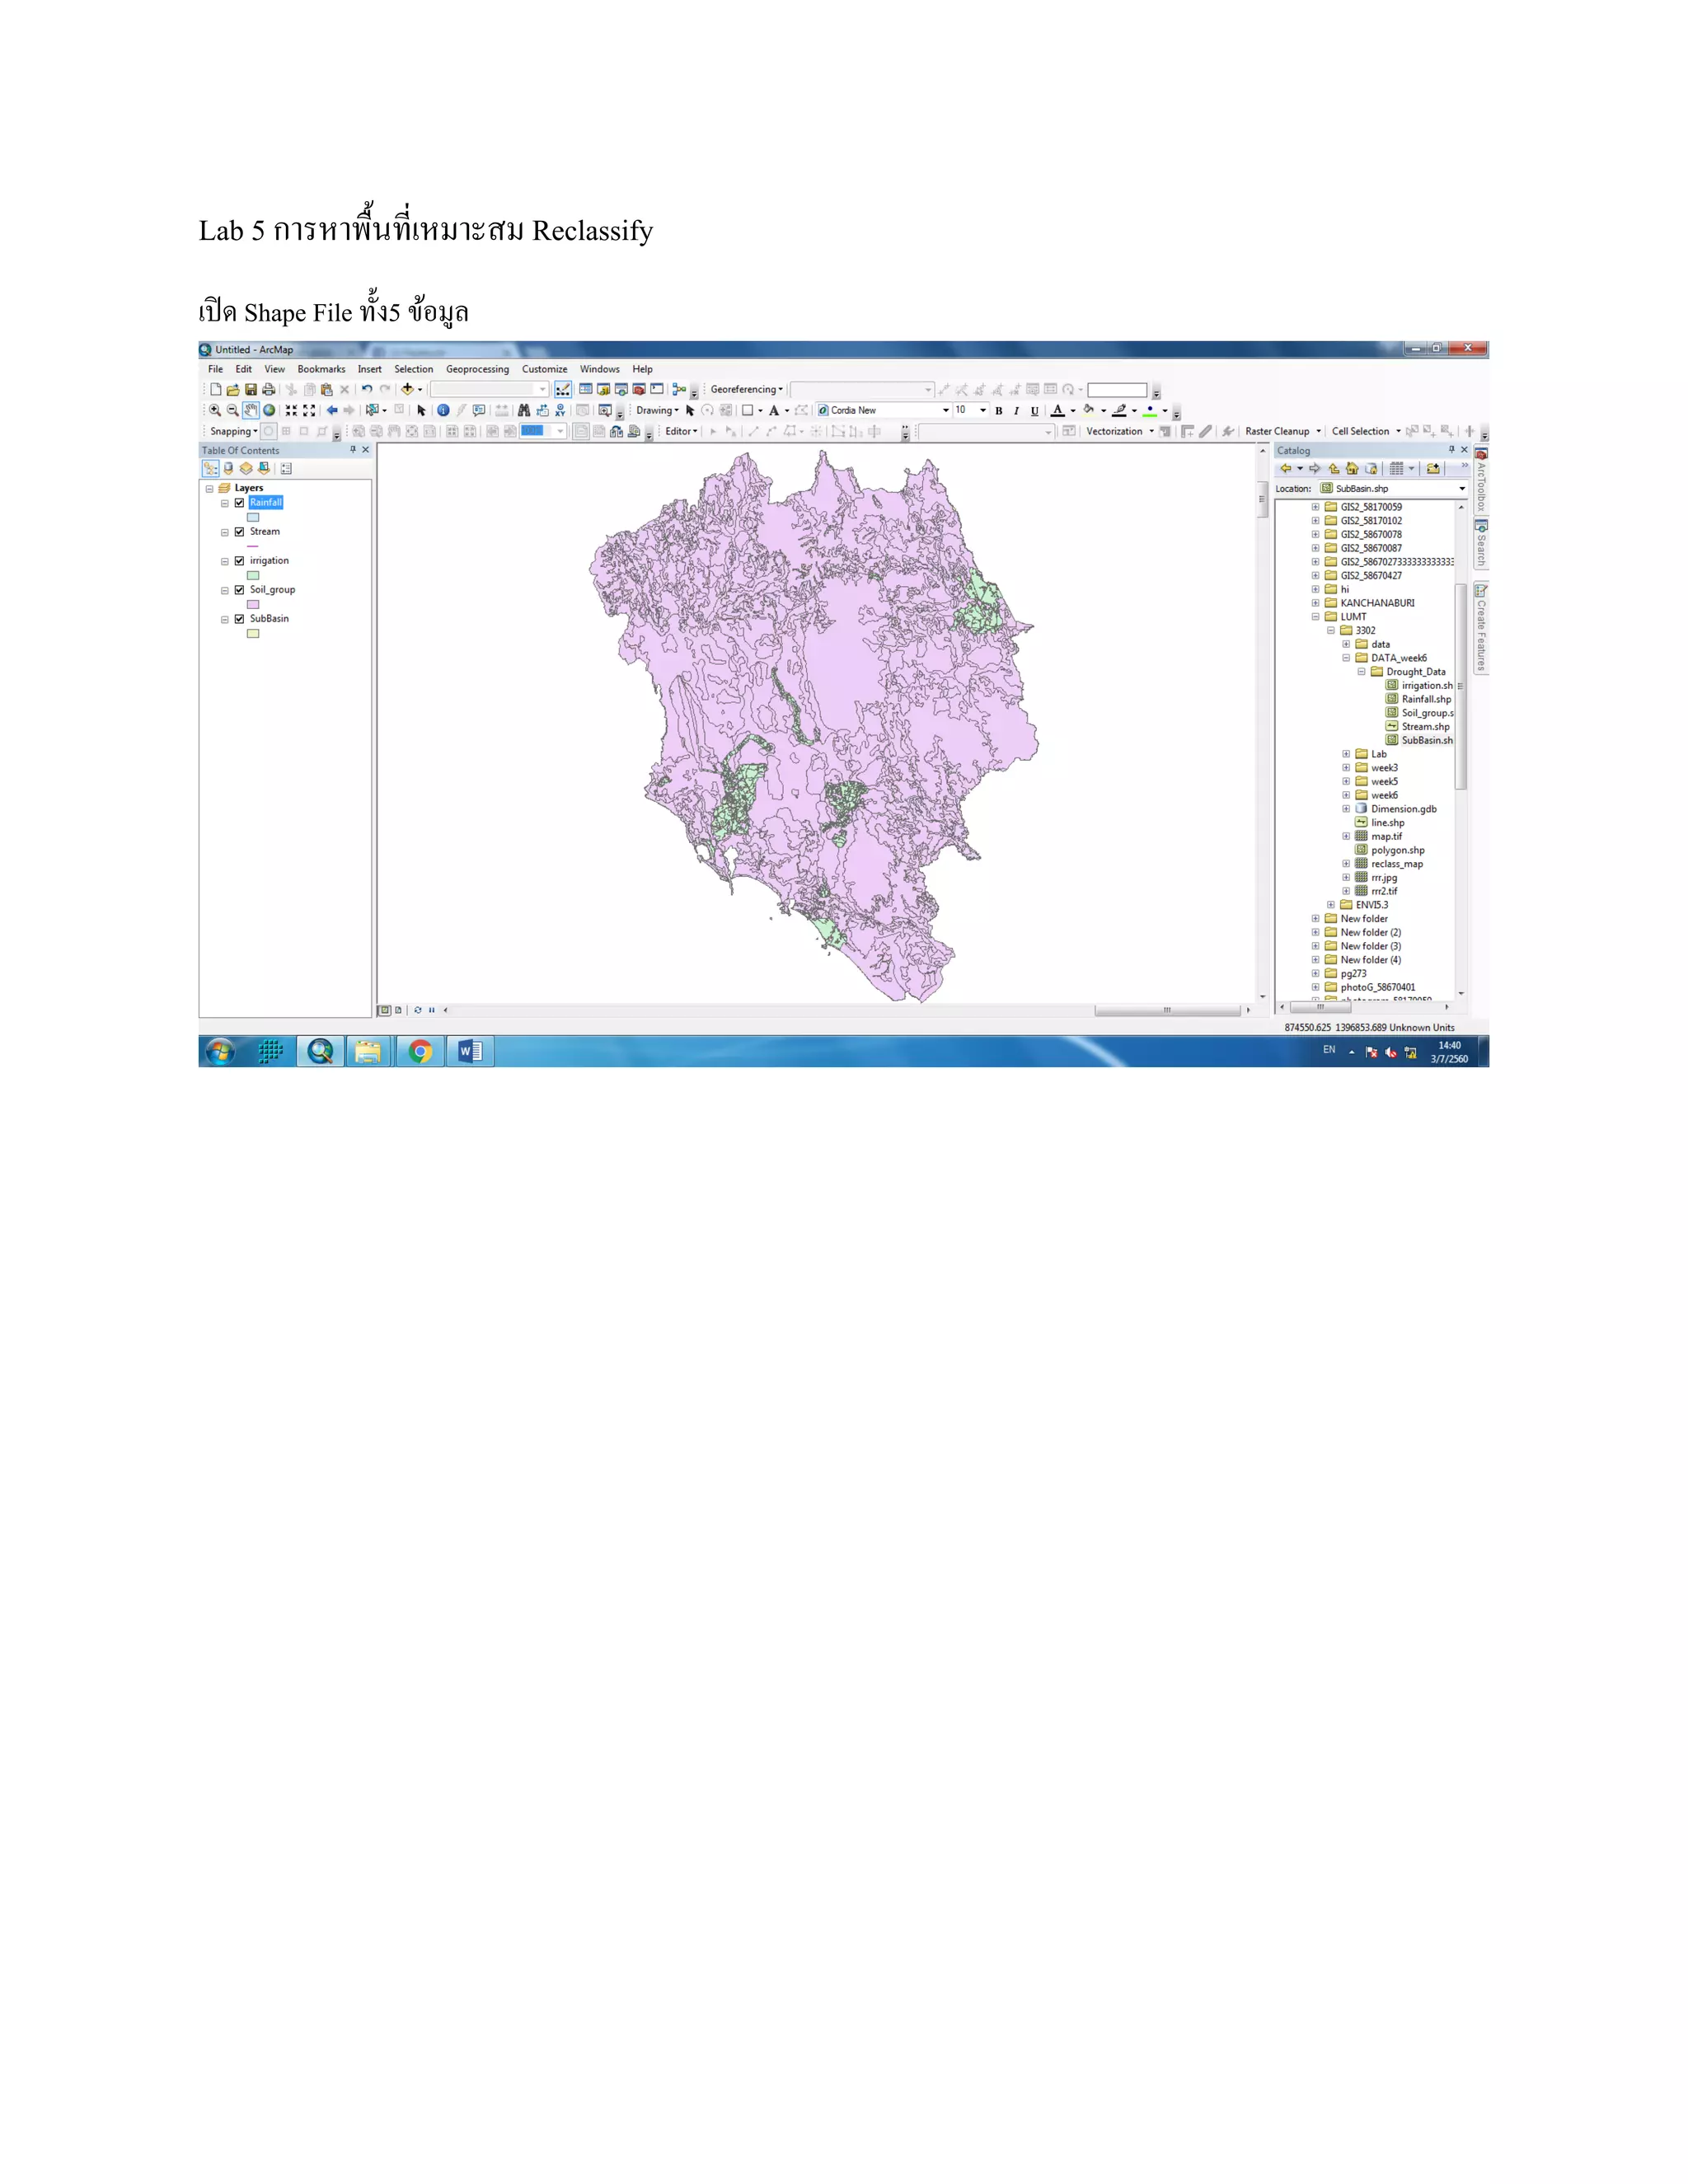Screen dimensions: 1688x2184
Task: Toggle the Soil_group layer checkbox
Action: click(239, 590)
